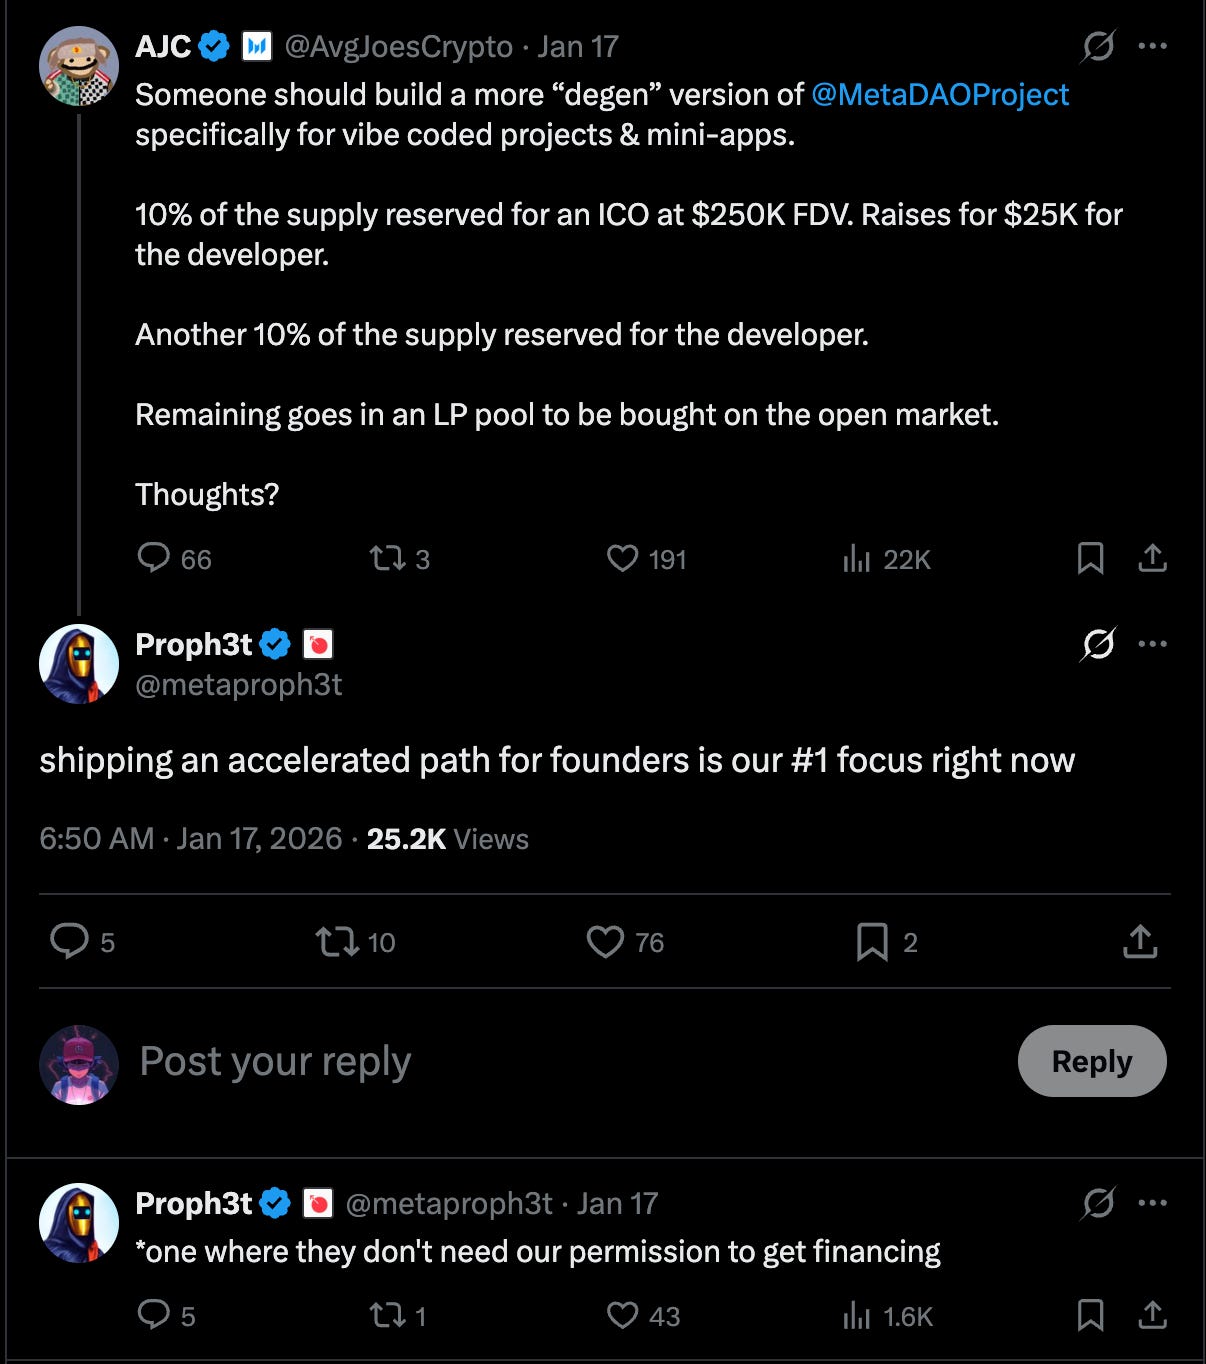
Task: Click Grok icon on Proph3t's main post
Action: tap(1098, 643)
